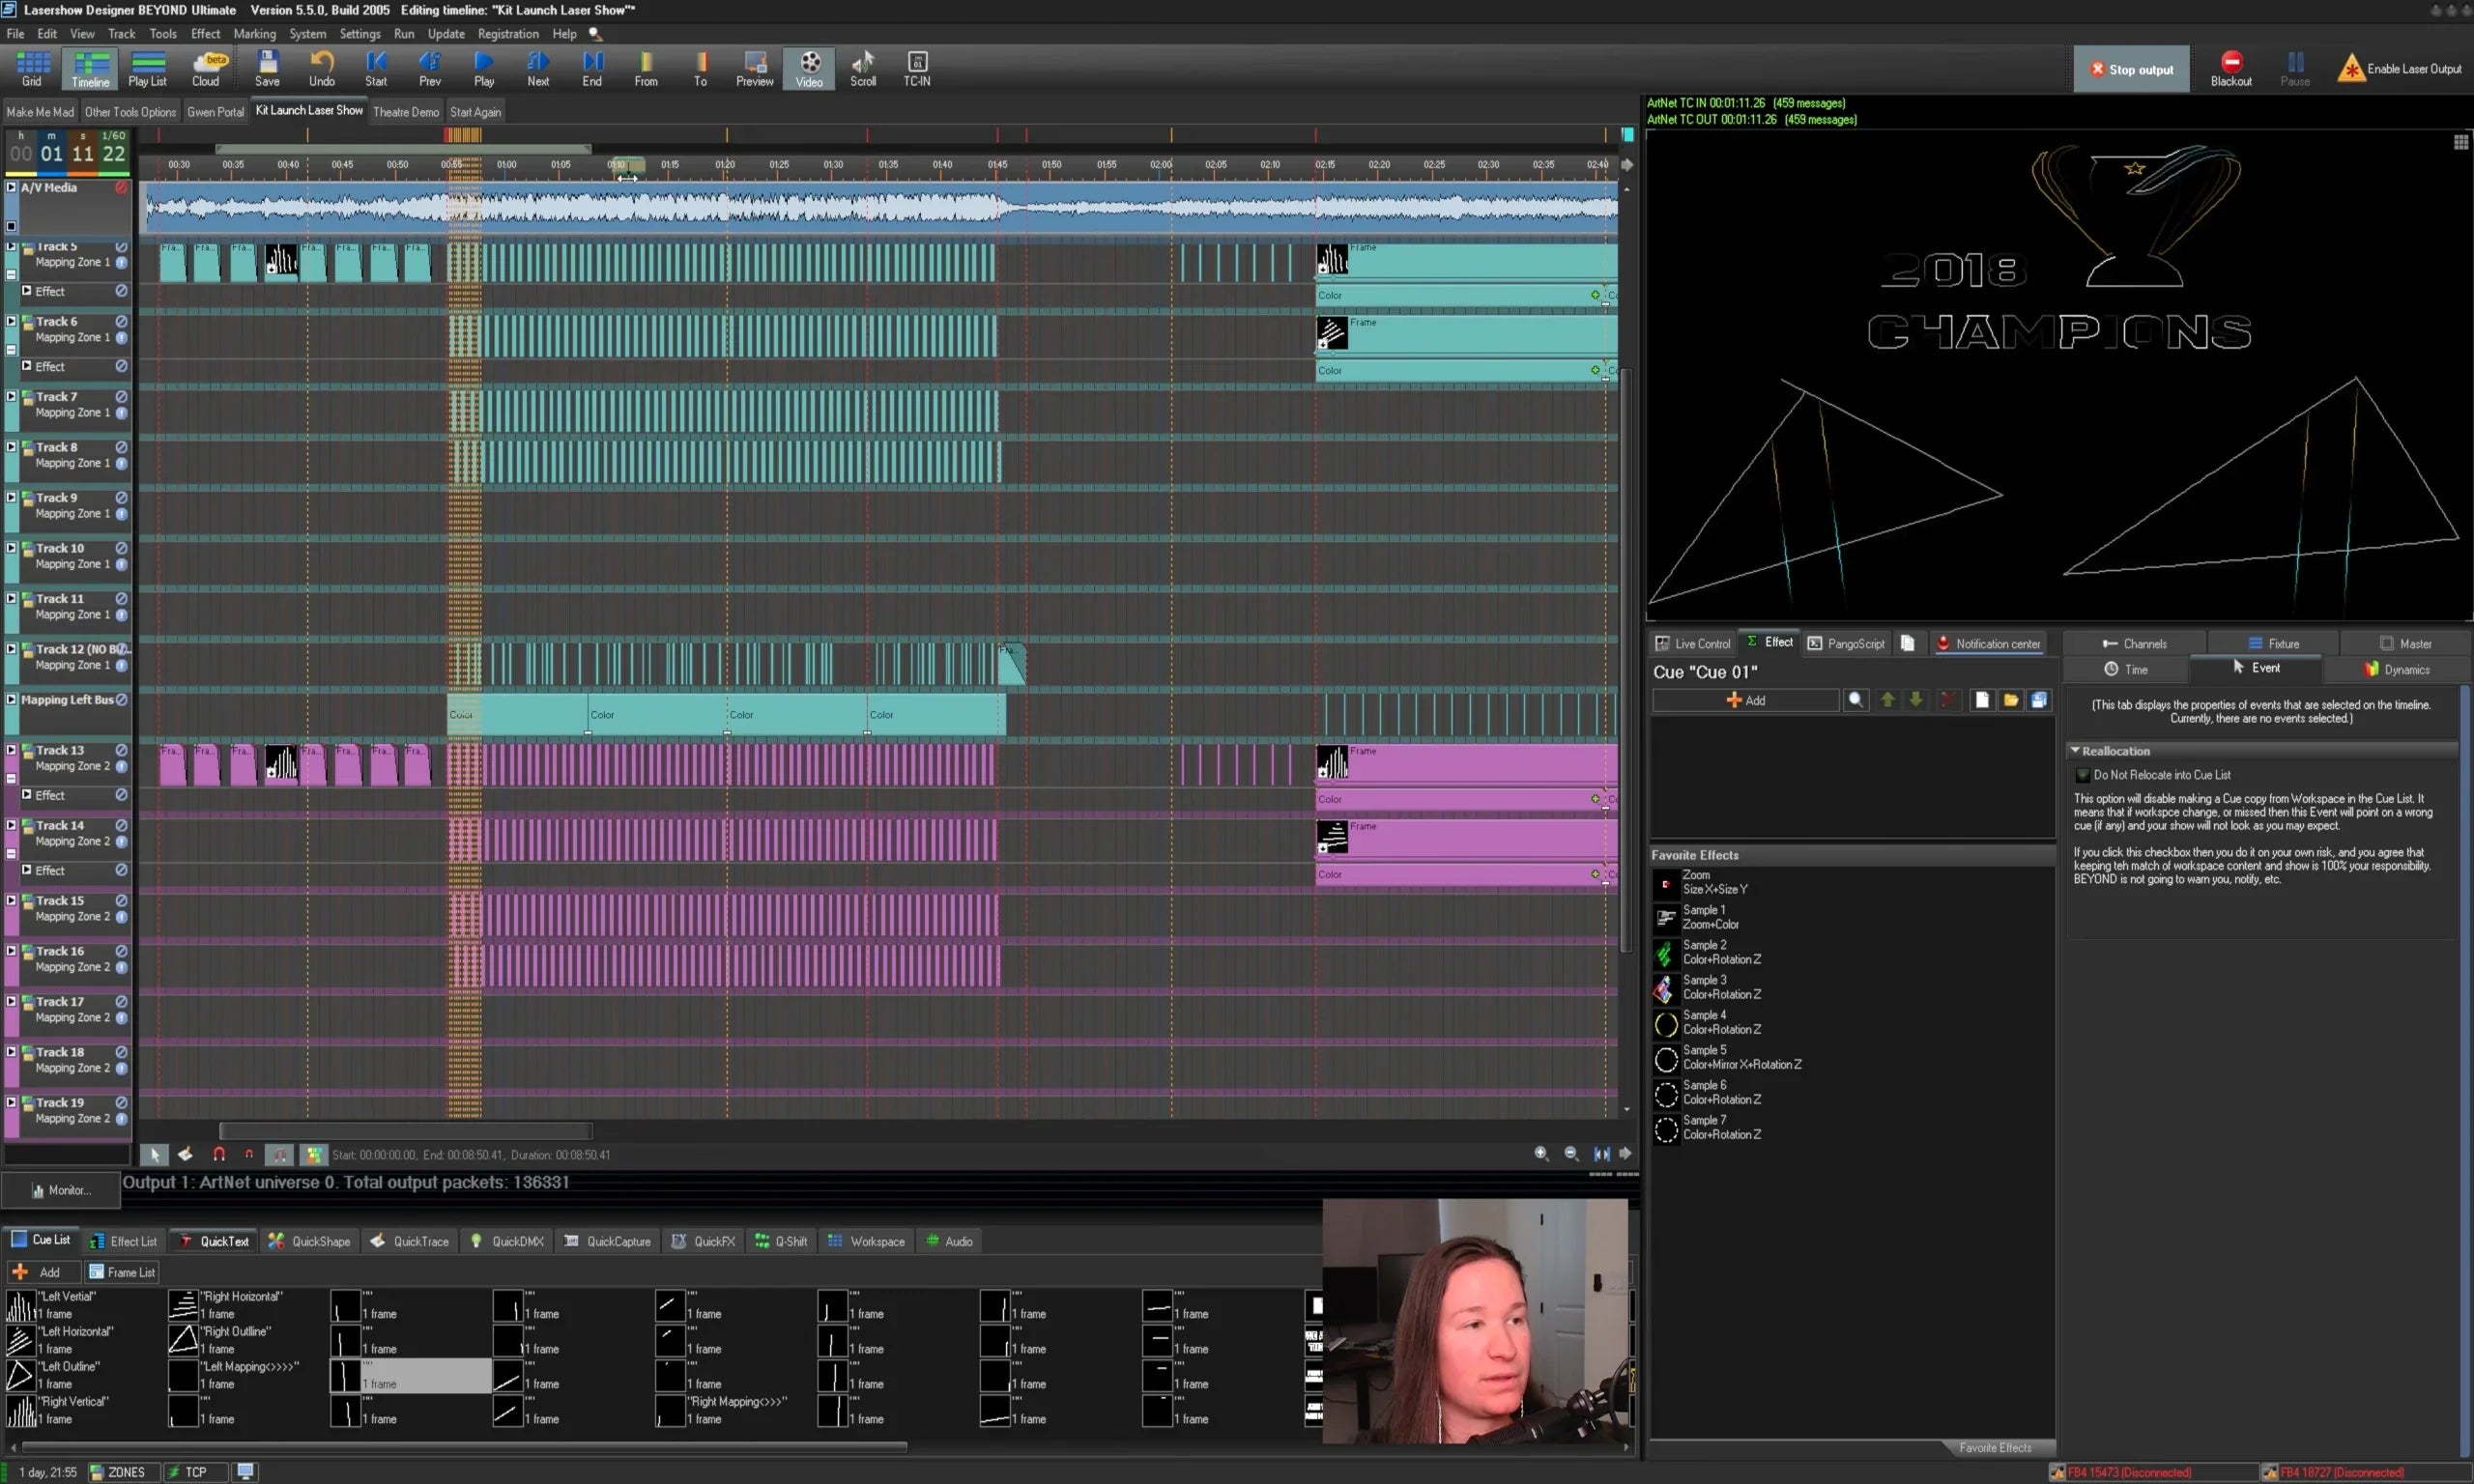Toggle Enable Laser Output
This screenshot has width=2474, height=1484.
(x=2399, y=68)
